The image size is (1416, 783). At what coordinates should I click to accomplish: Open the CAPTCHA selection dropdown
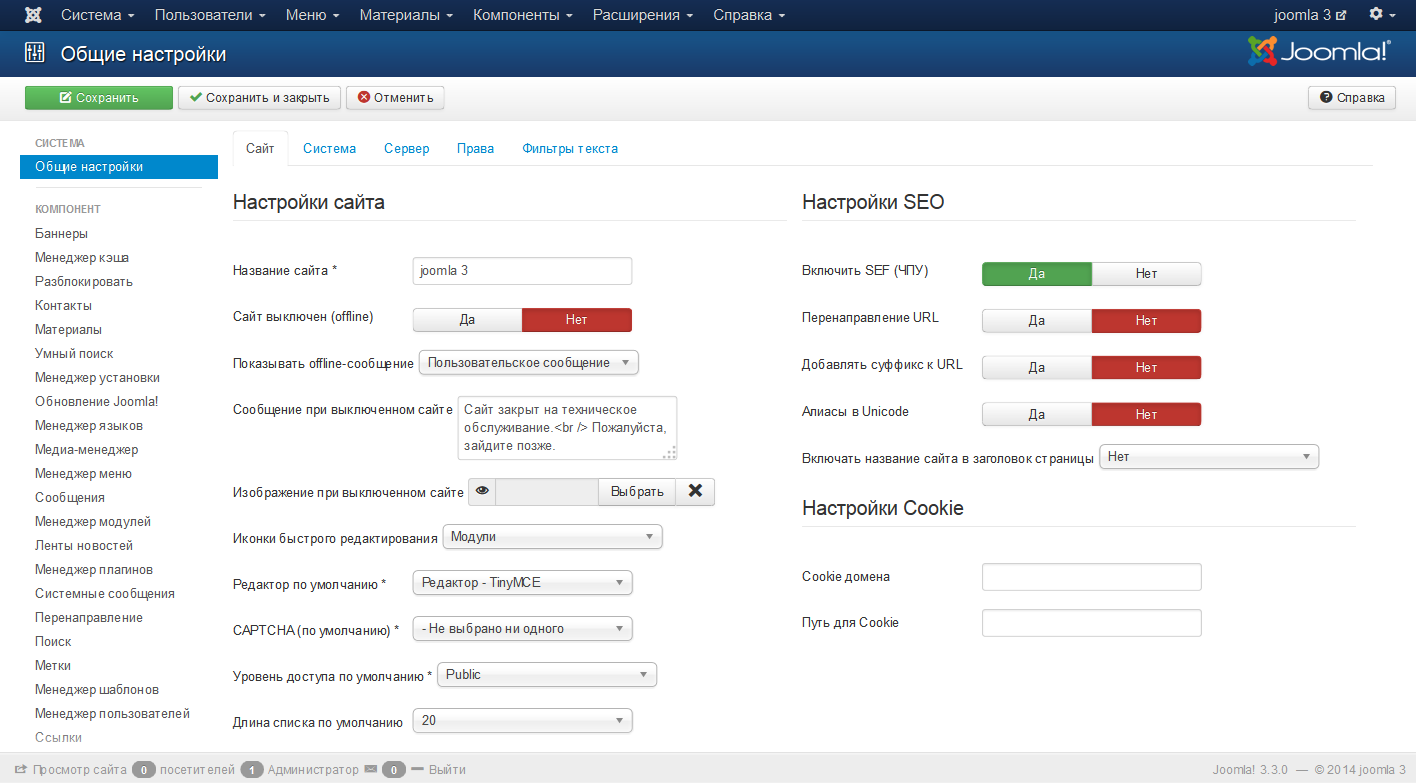[522, 628]
